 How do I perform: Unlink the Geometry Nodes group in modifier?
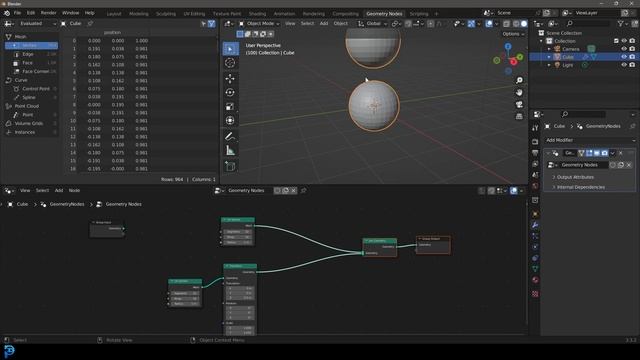[629, 165]
